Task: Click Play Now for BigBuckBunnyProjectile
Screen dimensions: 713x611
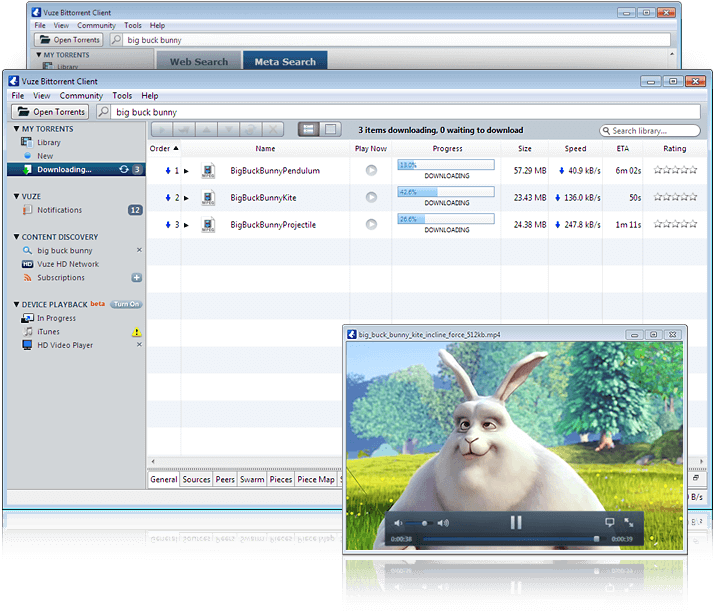Action: click(372, 224)
